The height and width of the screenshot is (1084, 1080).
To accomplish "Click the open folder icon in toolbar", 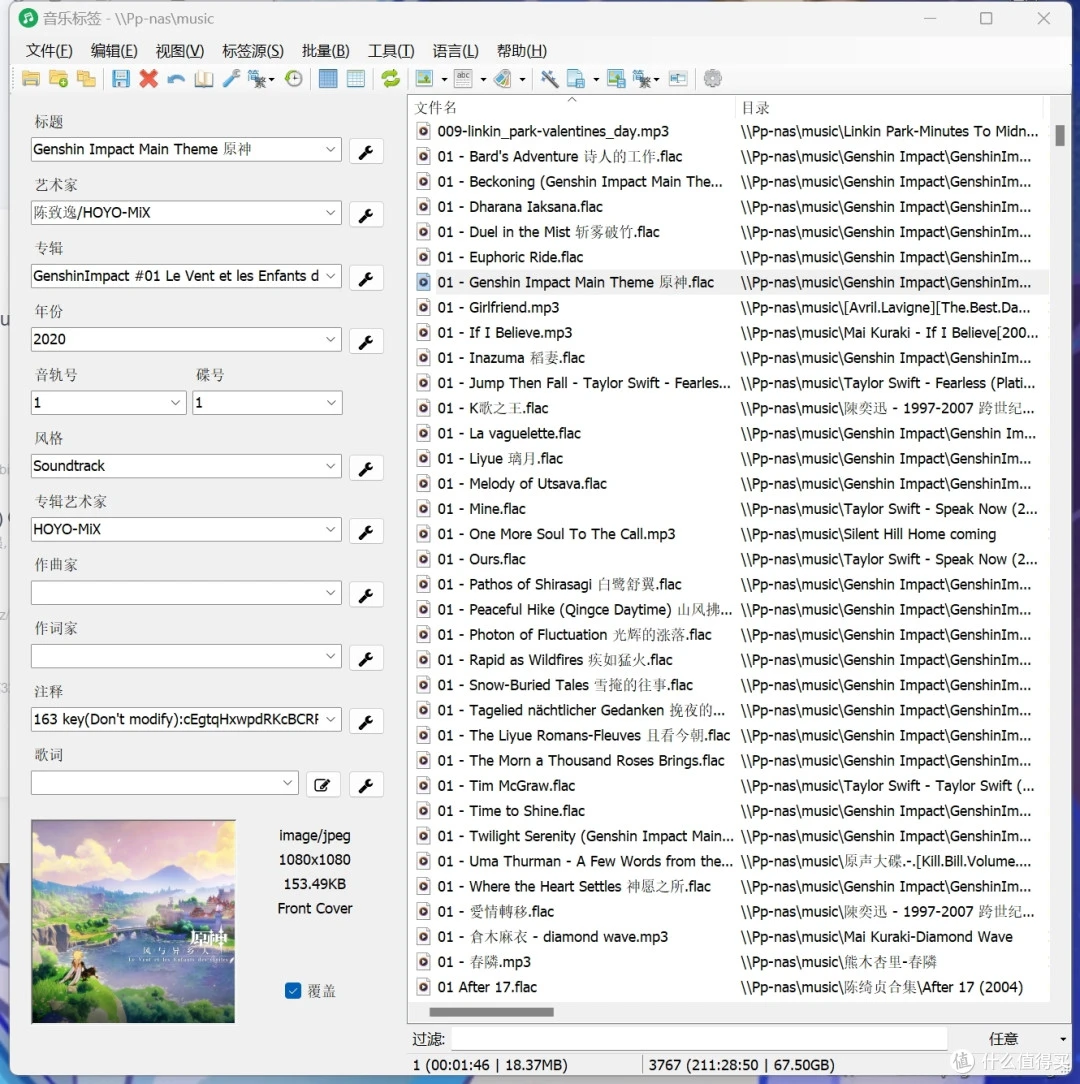I will [31, 79].
